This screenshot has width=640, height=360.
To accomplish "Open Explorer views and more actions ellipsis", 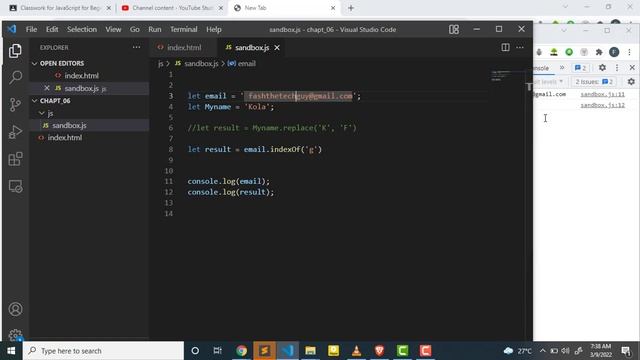I will point(136,47).
